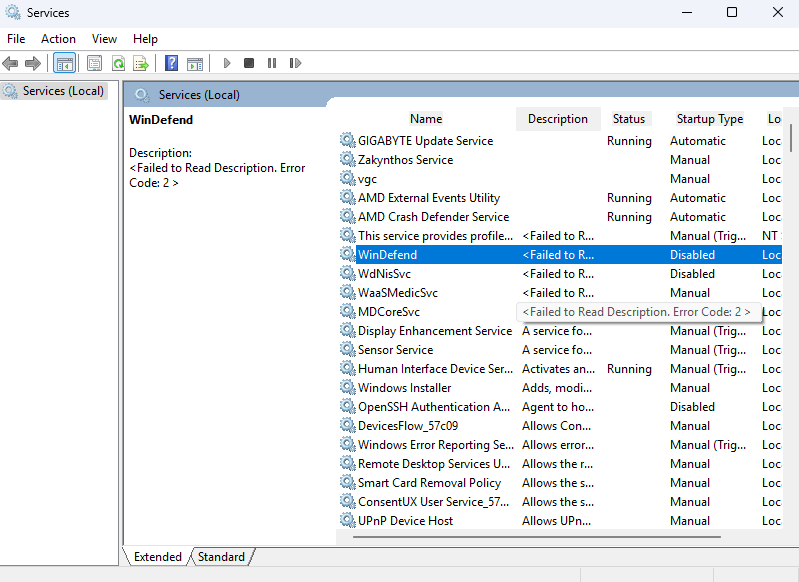Click gear icon beside AMD Crash Defender Service
The width and height of the screenshot is (799, 582).
click(x=348, y=216)
